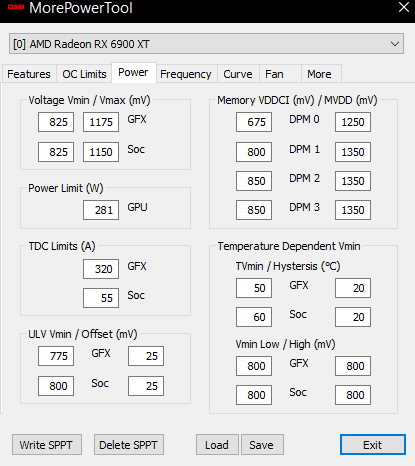Viewport: 415px width, 466px height.
Task: Click the Exit button
Action: [x=373, y=445]
